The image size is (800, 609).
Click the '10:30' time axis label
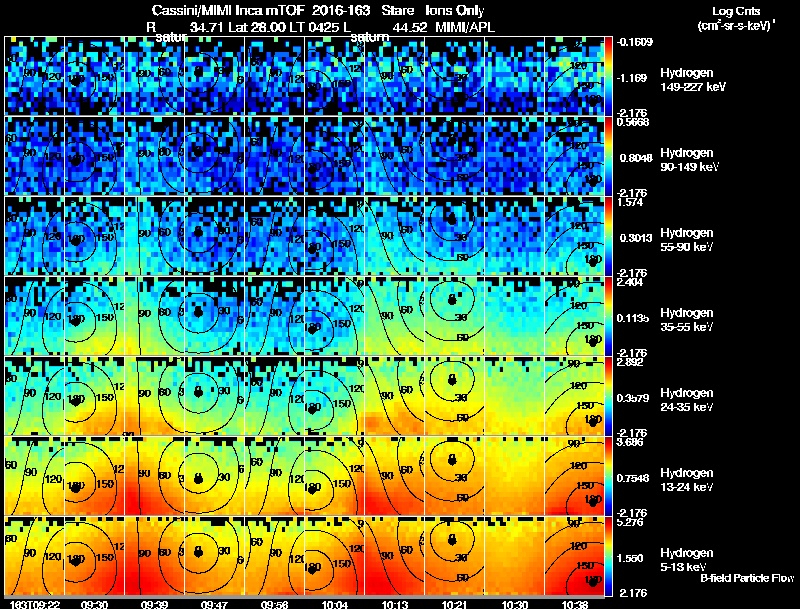[514, 604]
